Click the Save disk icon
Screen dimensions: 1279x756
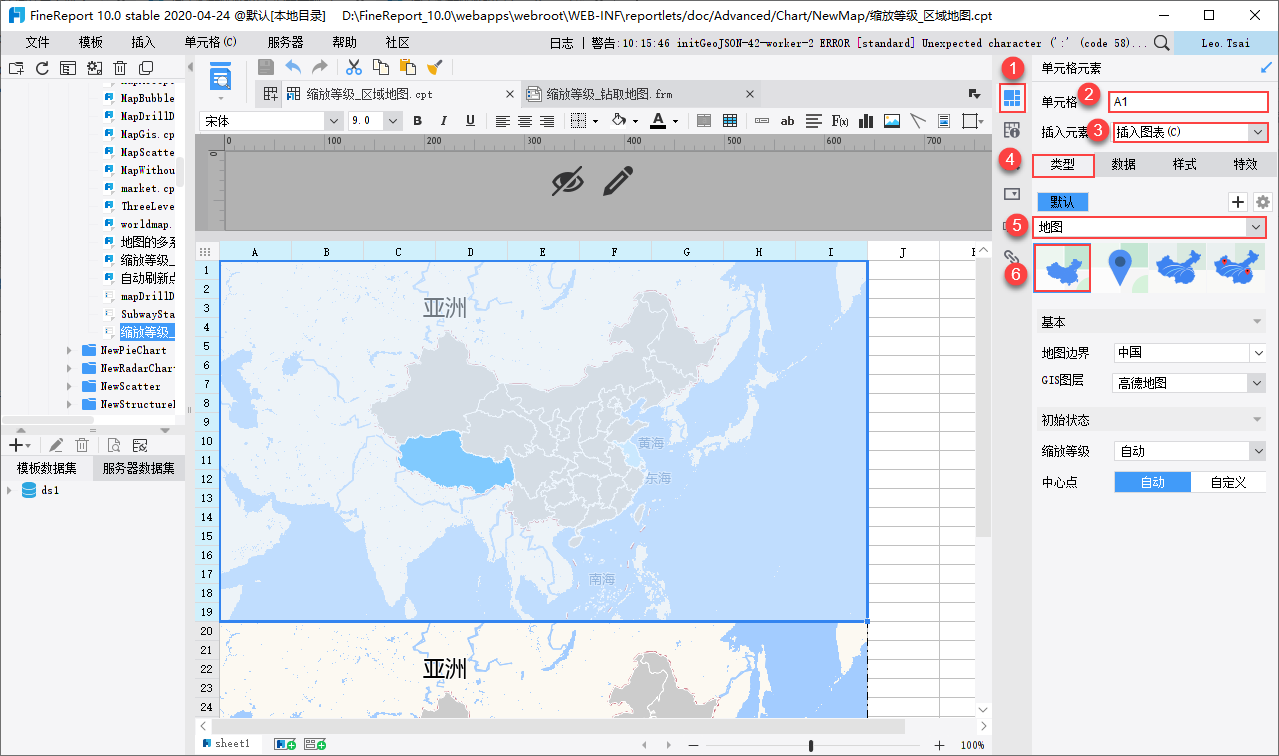tap(266, 67)
